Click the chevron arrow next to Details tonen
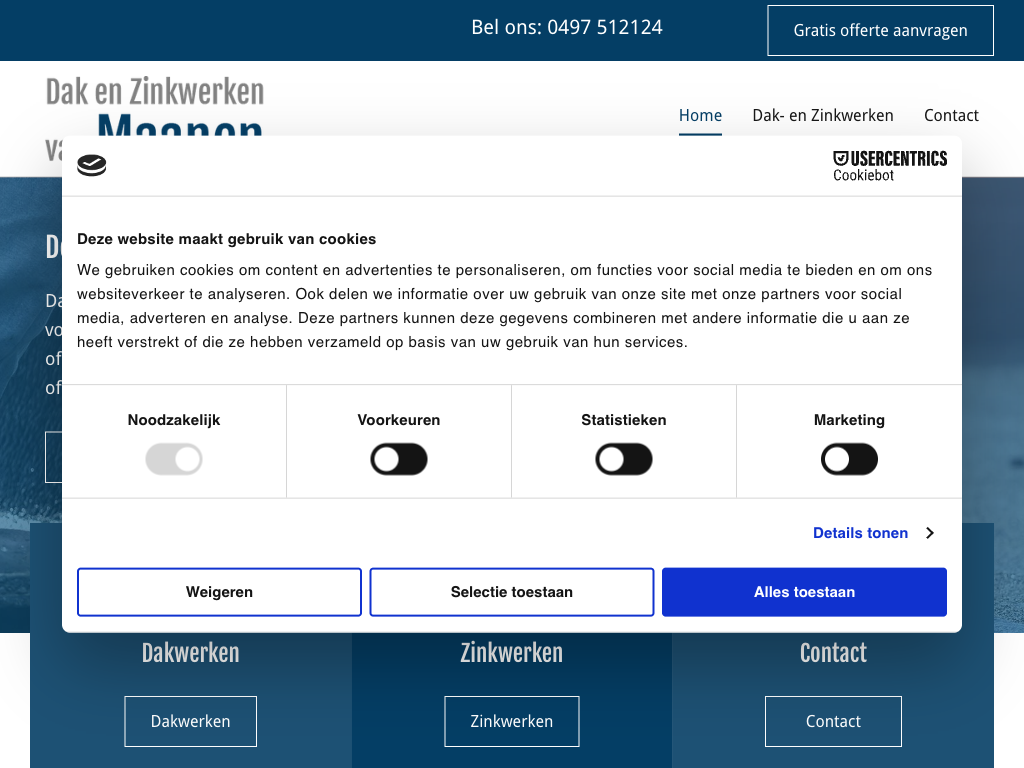Viewport: 1024px width, 768px height. [929, 533]
